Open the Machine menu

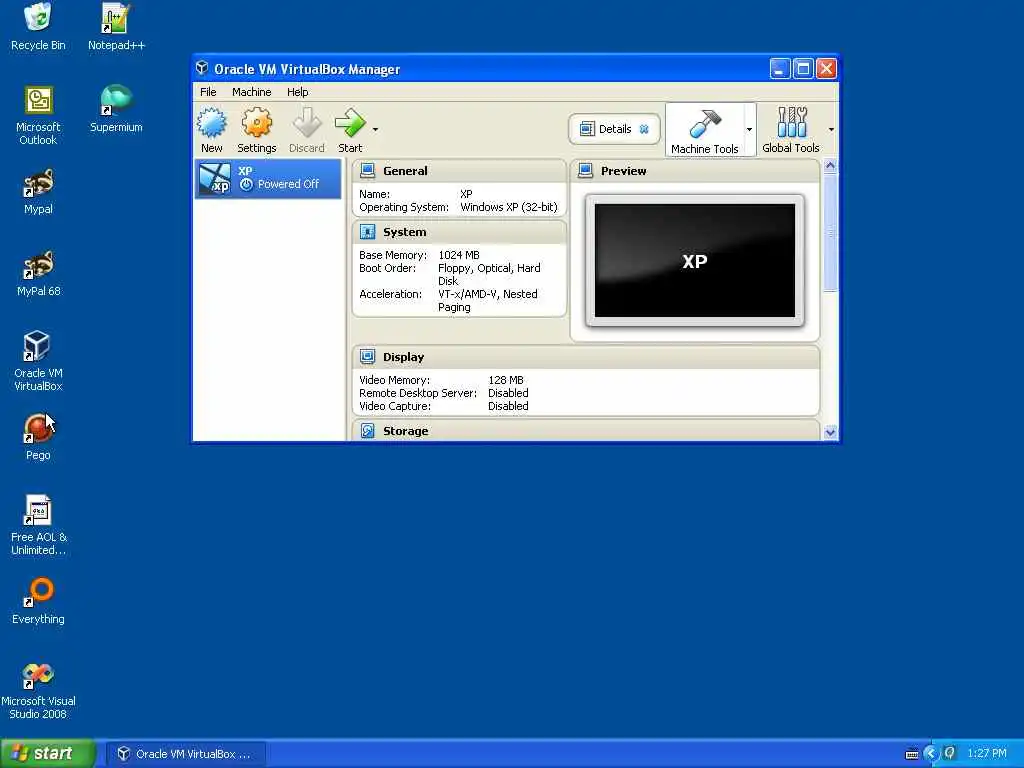tap(251, 92)
